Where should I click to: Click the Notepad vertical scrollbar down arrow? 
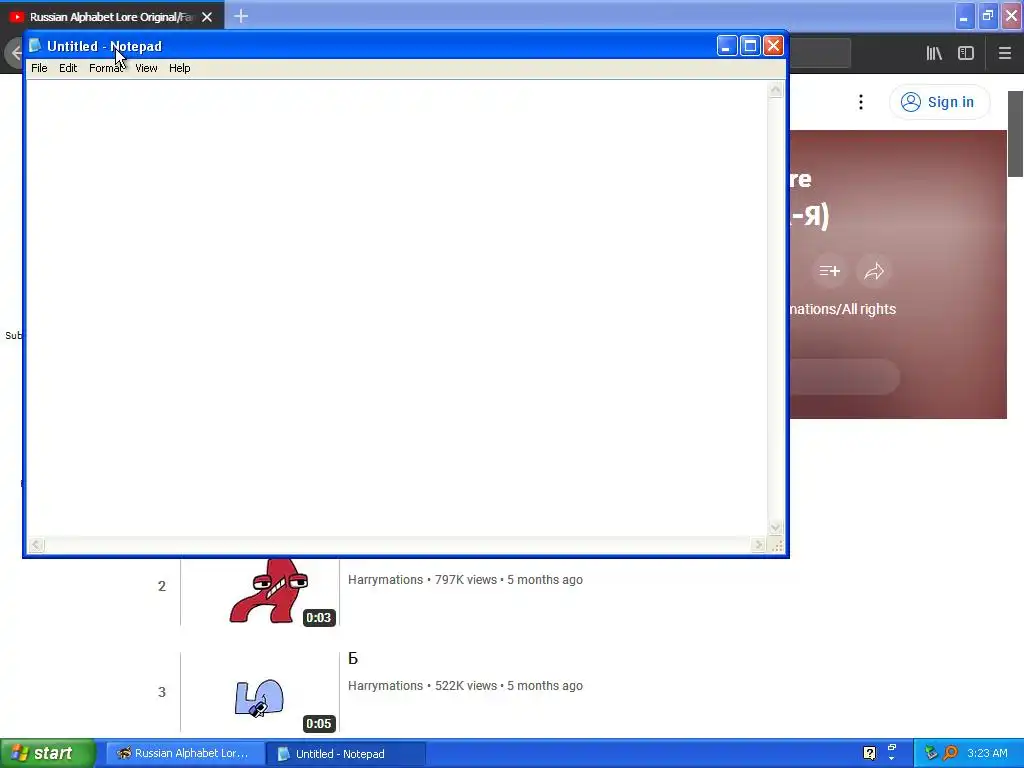click(x=775, y=528)
